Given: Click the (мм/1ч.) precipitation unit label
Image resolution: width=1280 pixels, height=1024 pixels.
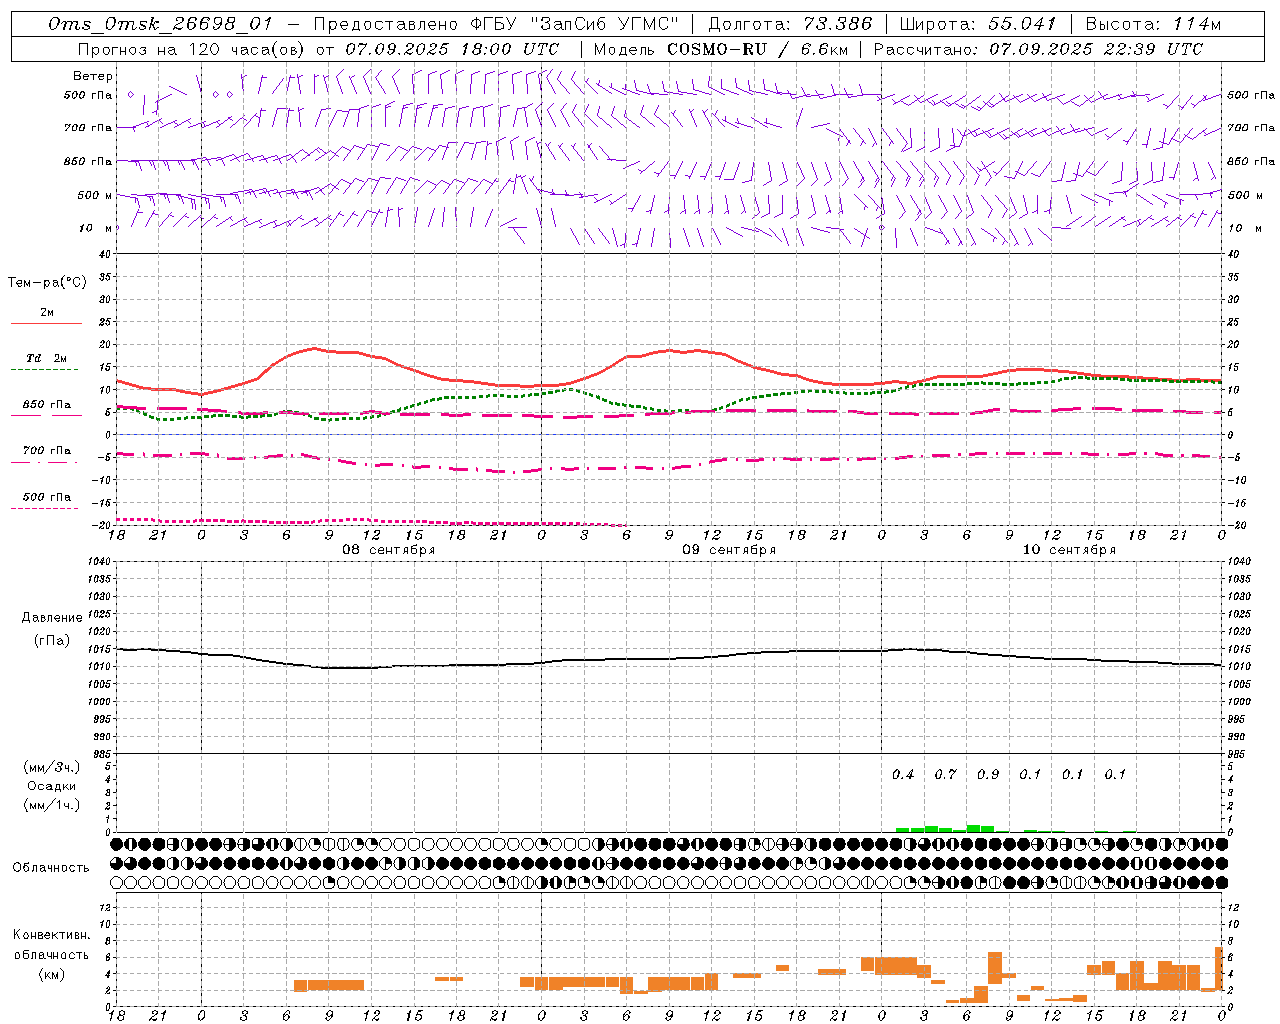Looking at the screenshot, I should coord(52,805).
